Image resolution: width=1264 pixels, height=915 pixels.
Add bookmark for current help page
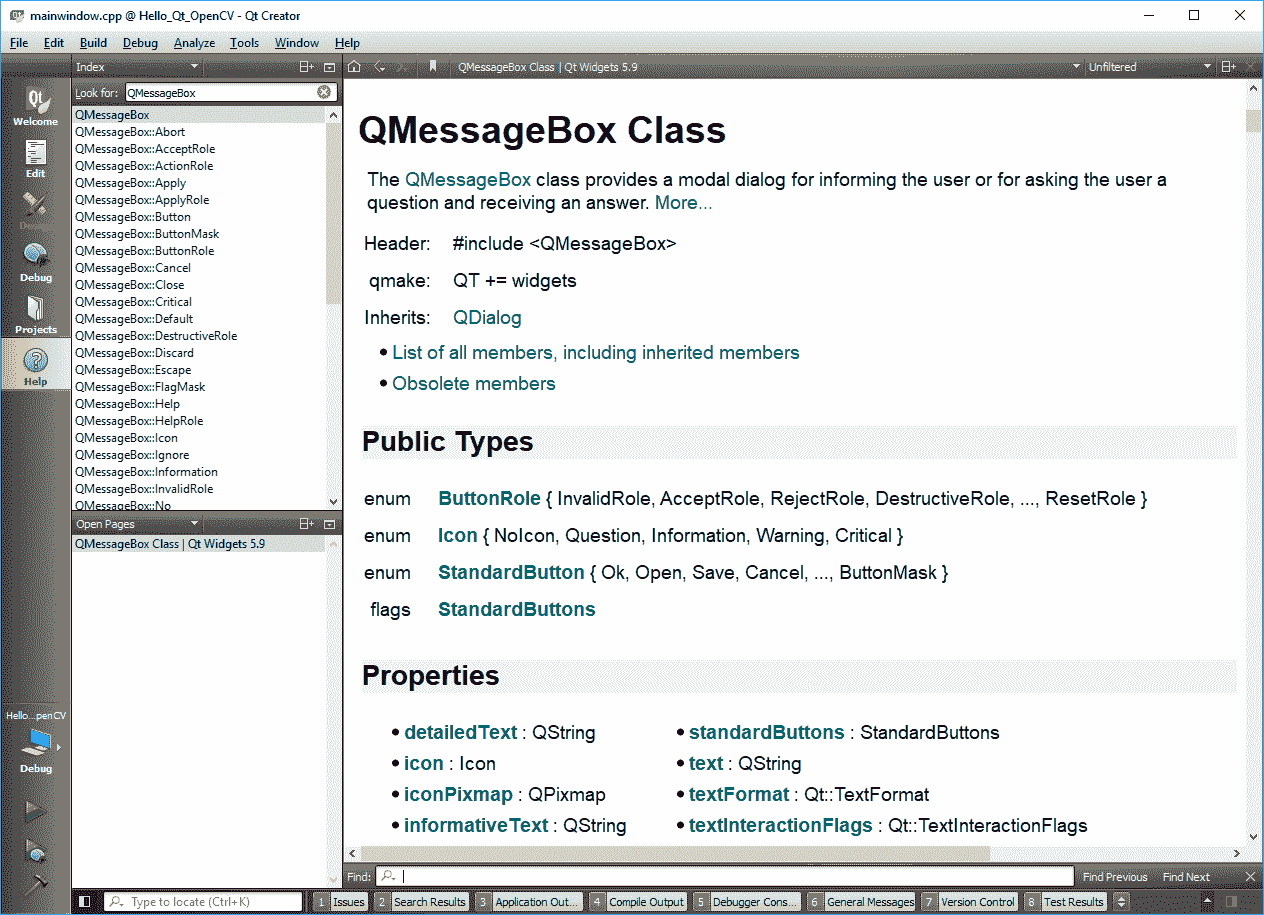(433, 67)
